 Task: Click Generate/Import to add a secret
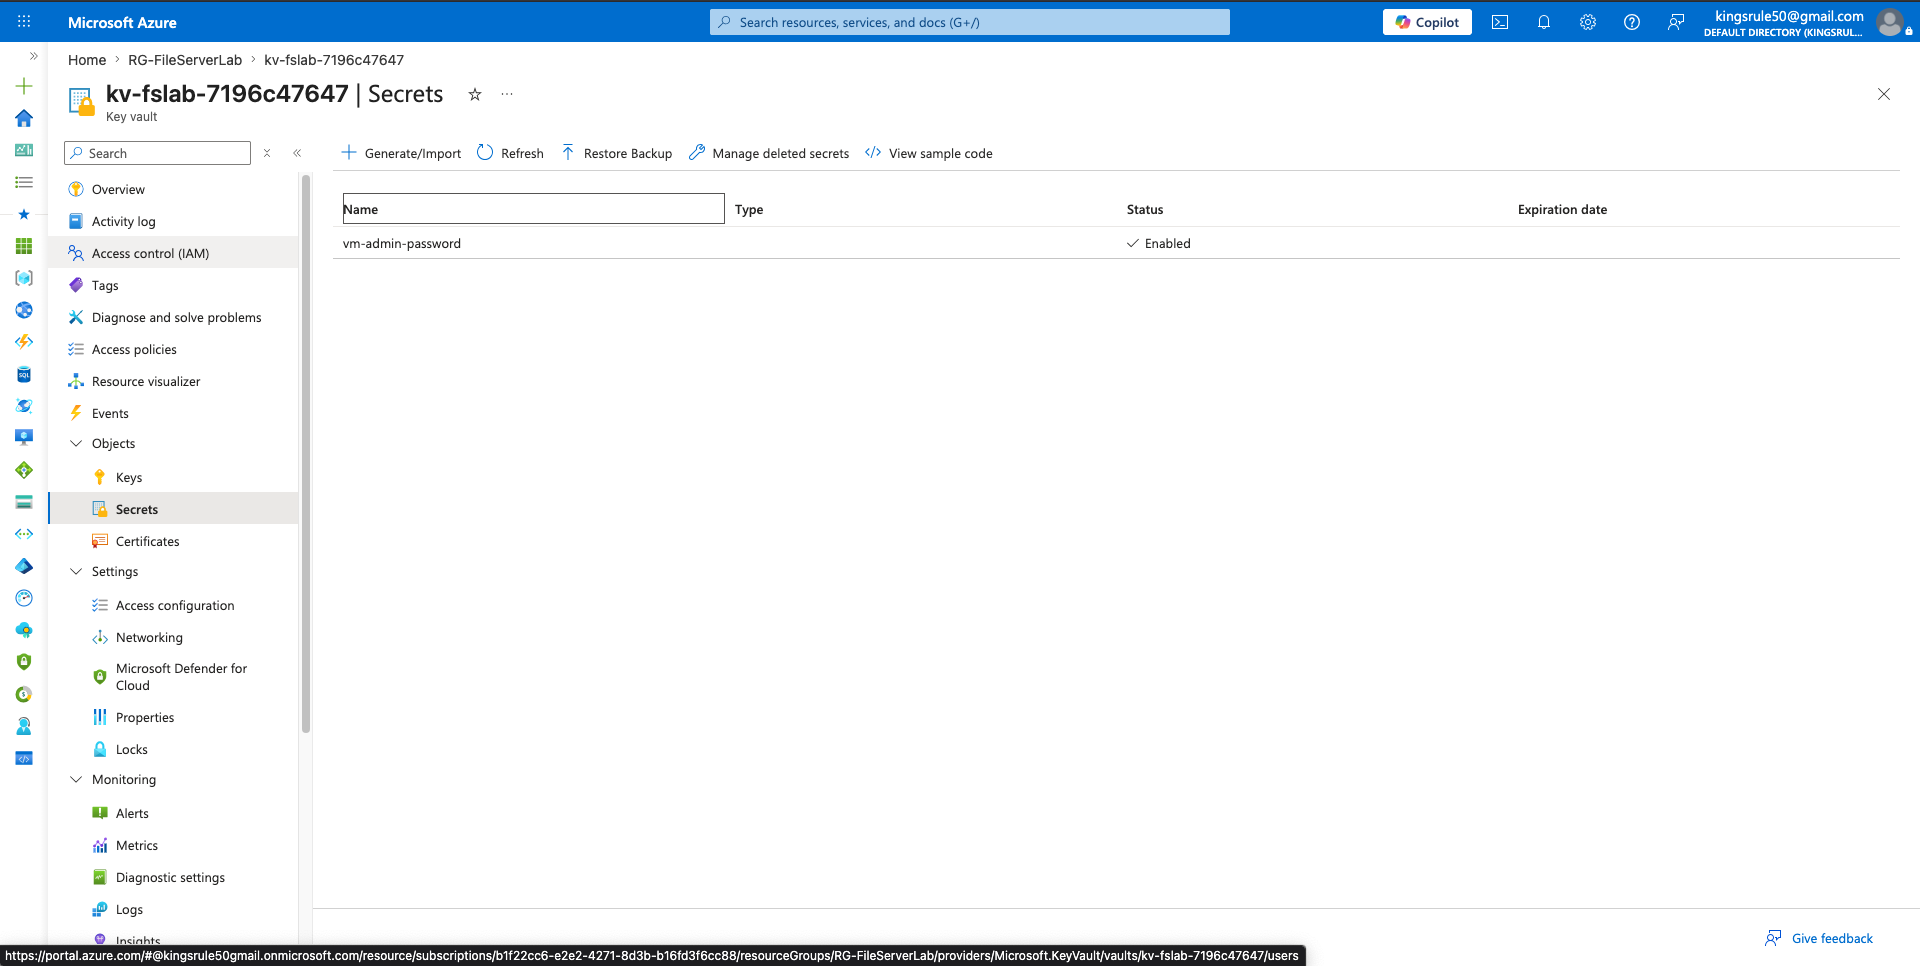coord(401,153)
